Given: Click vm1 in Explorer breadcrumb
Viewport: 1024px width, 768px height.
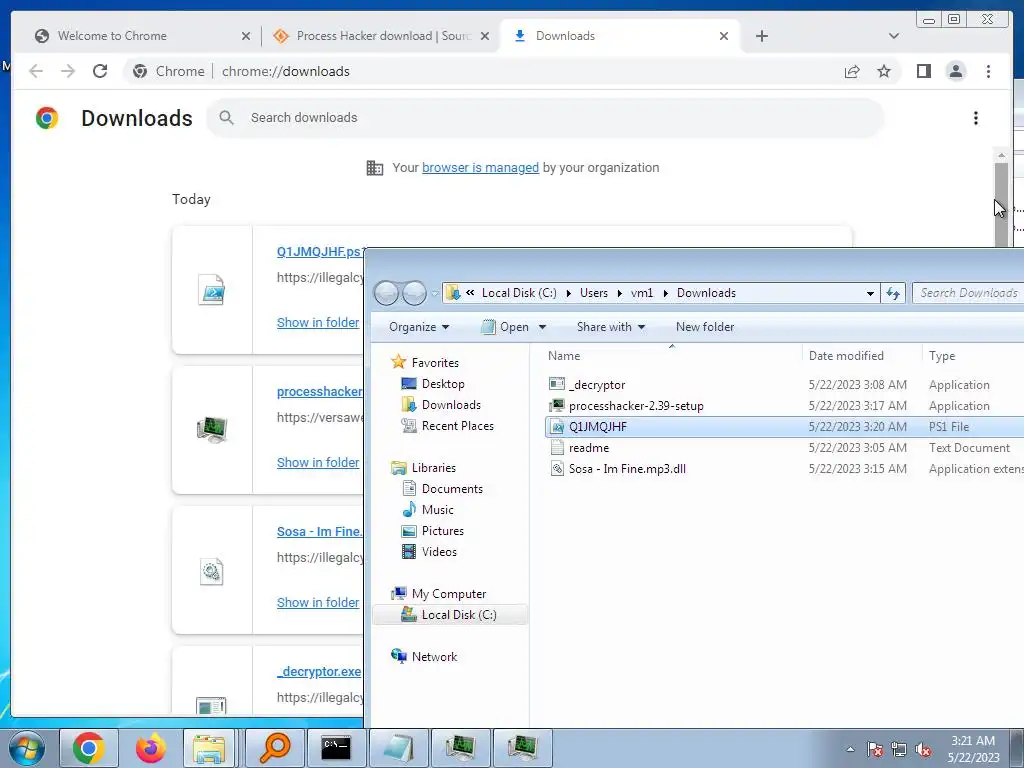Looking at the screenshot, I should (x=641, y=293).
